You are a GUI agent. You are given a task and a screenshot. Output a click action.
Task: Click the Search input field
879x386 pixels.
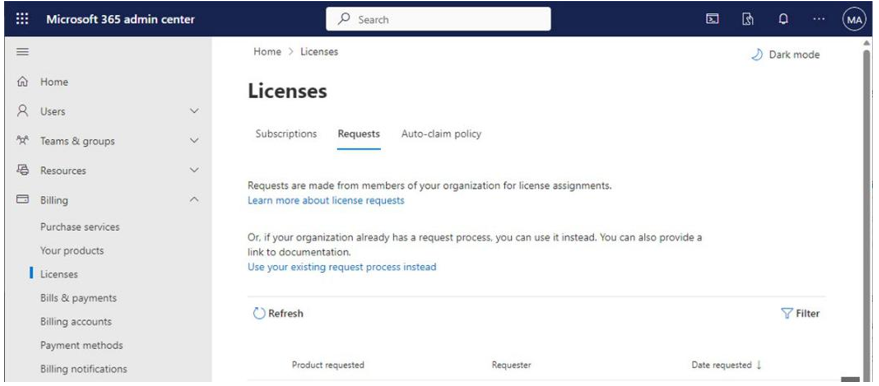coord(438,20)
